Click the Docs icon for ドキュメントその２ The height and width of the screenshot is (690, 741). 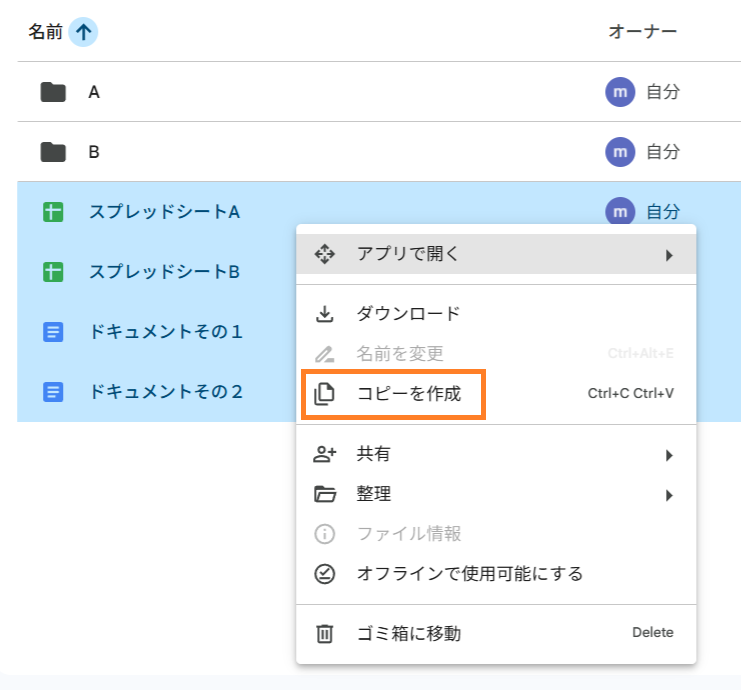pos(53,392)
